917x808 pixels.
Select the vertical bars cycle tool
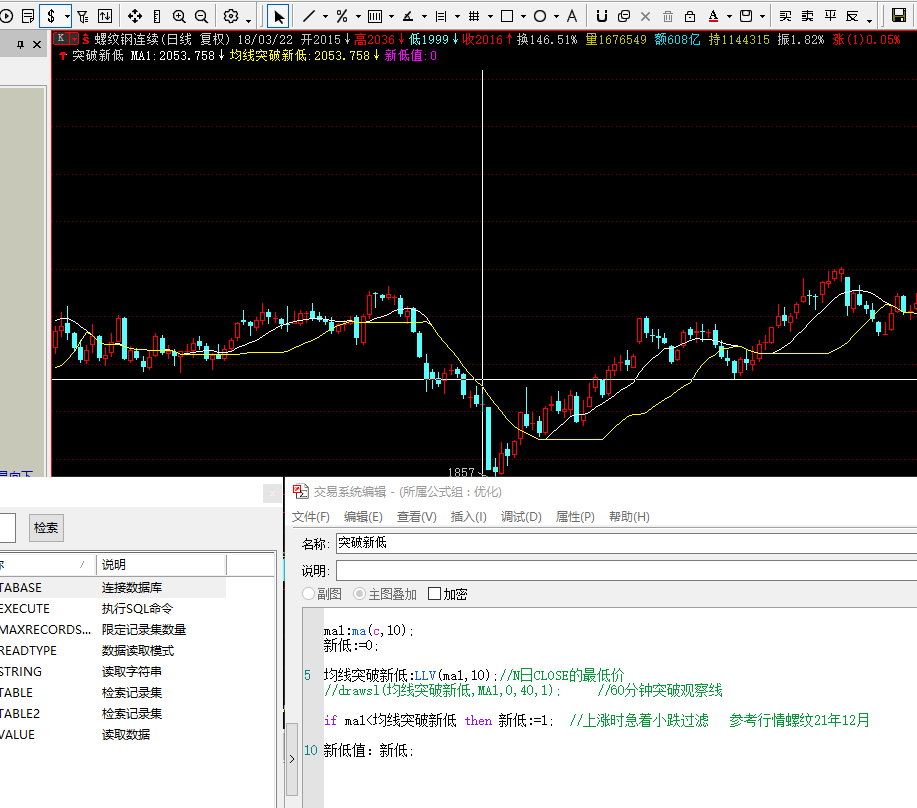coord(375,16)
